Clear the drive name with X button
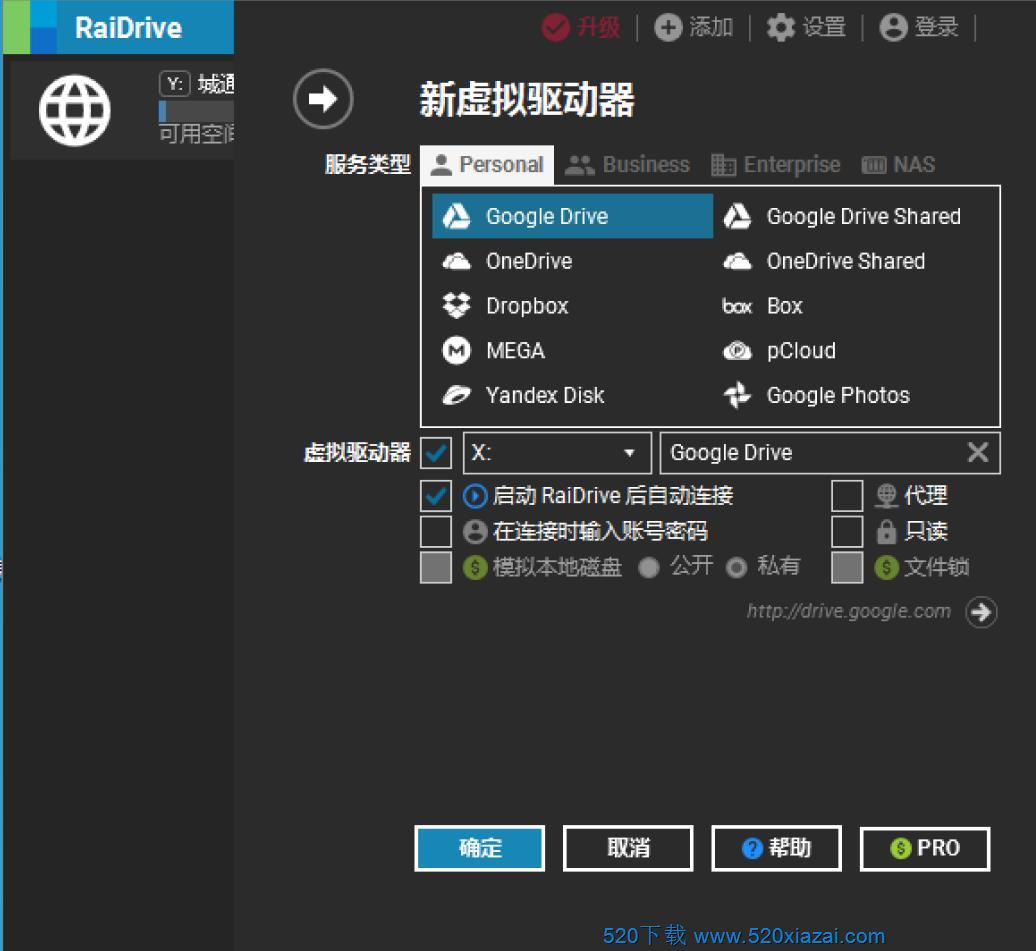 (978, 453)
